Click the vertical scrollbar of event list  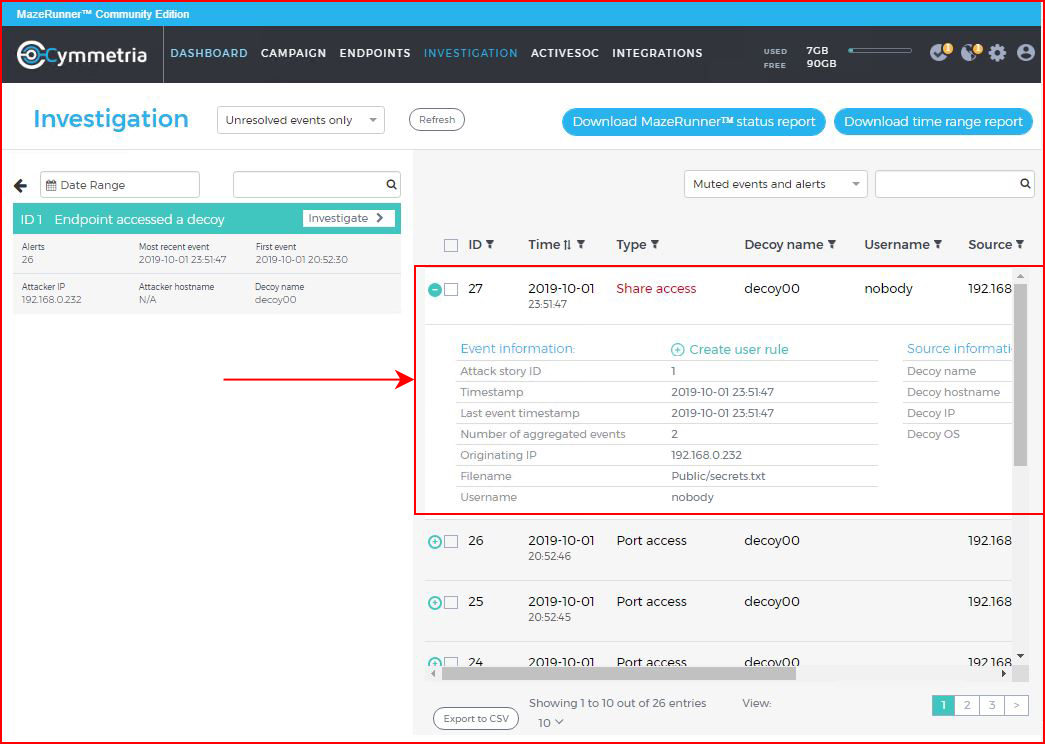1020,373
